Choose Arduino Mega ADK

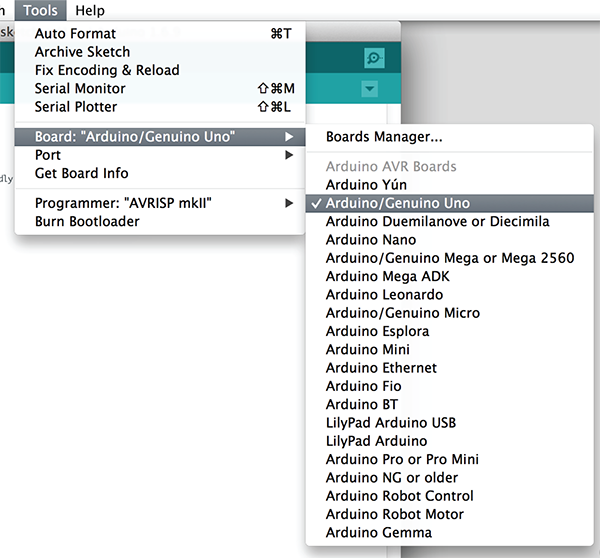coord(450,277)
